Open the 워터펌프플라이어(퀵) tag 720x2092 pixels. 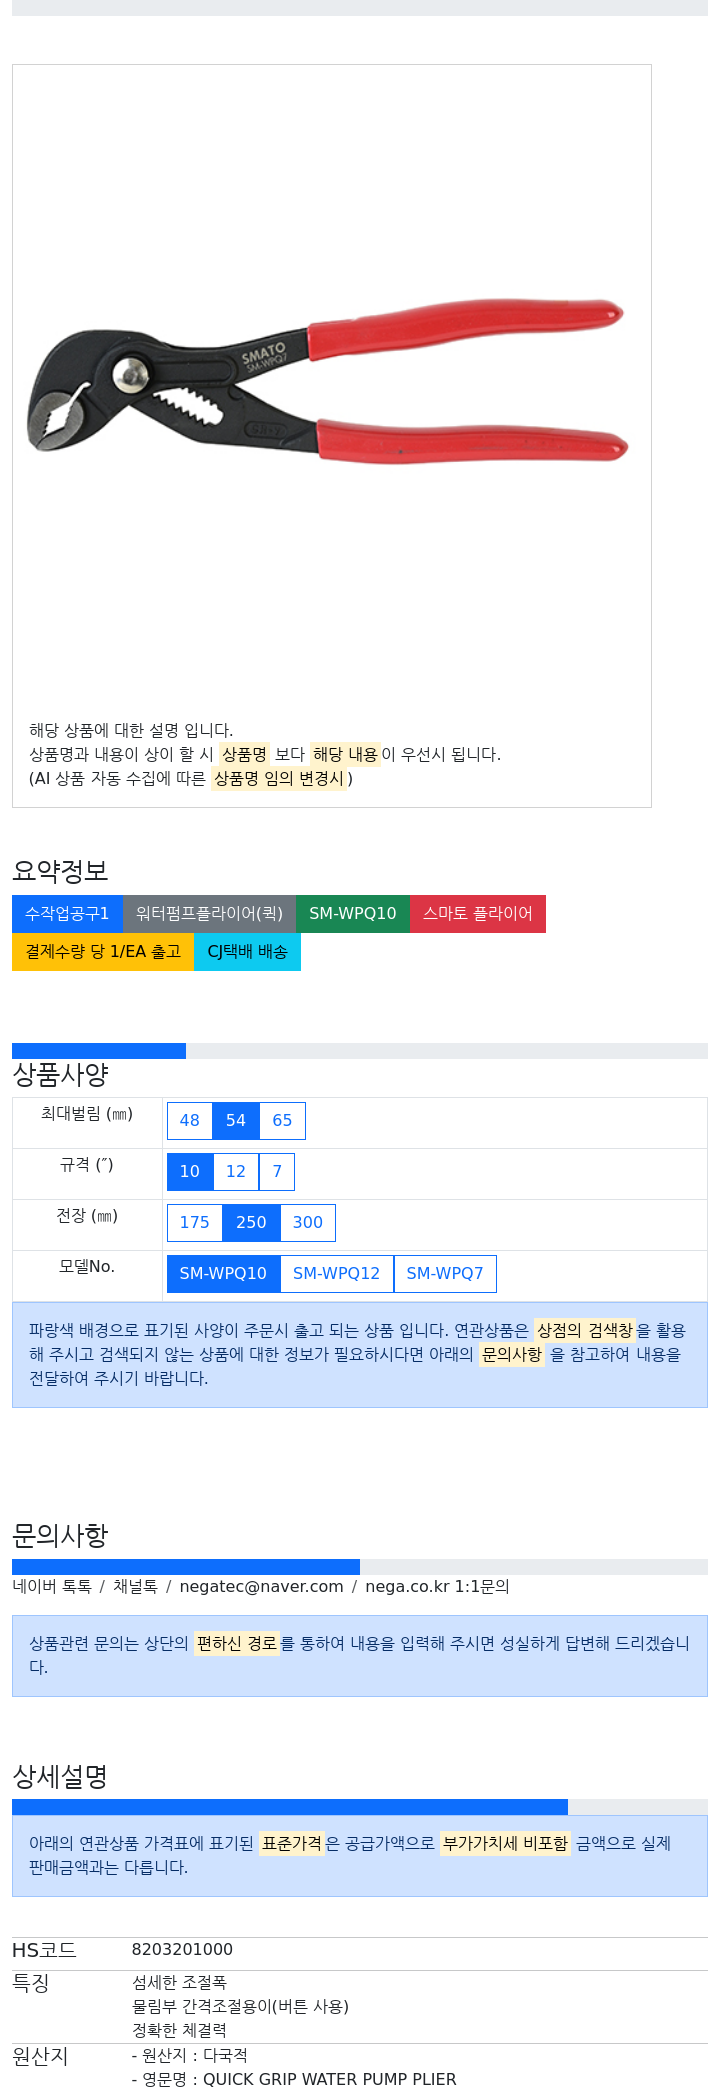209,914
